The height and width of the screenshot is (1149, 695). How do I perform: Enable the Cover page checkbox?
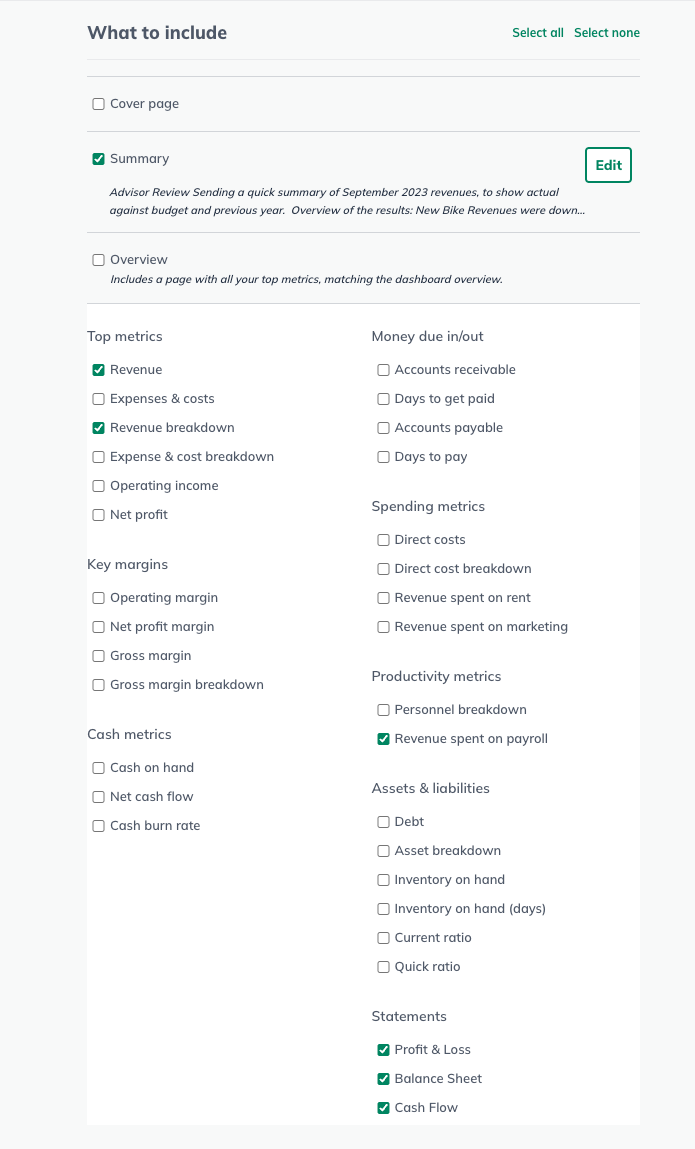pos(98,103)
